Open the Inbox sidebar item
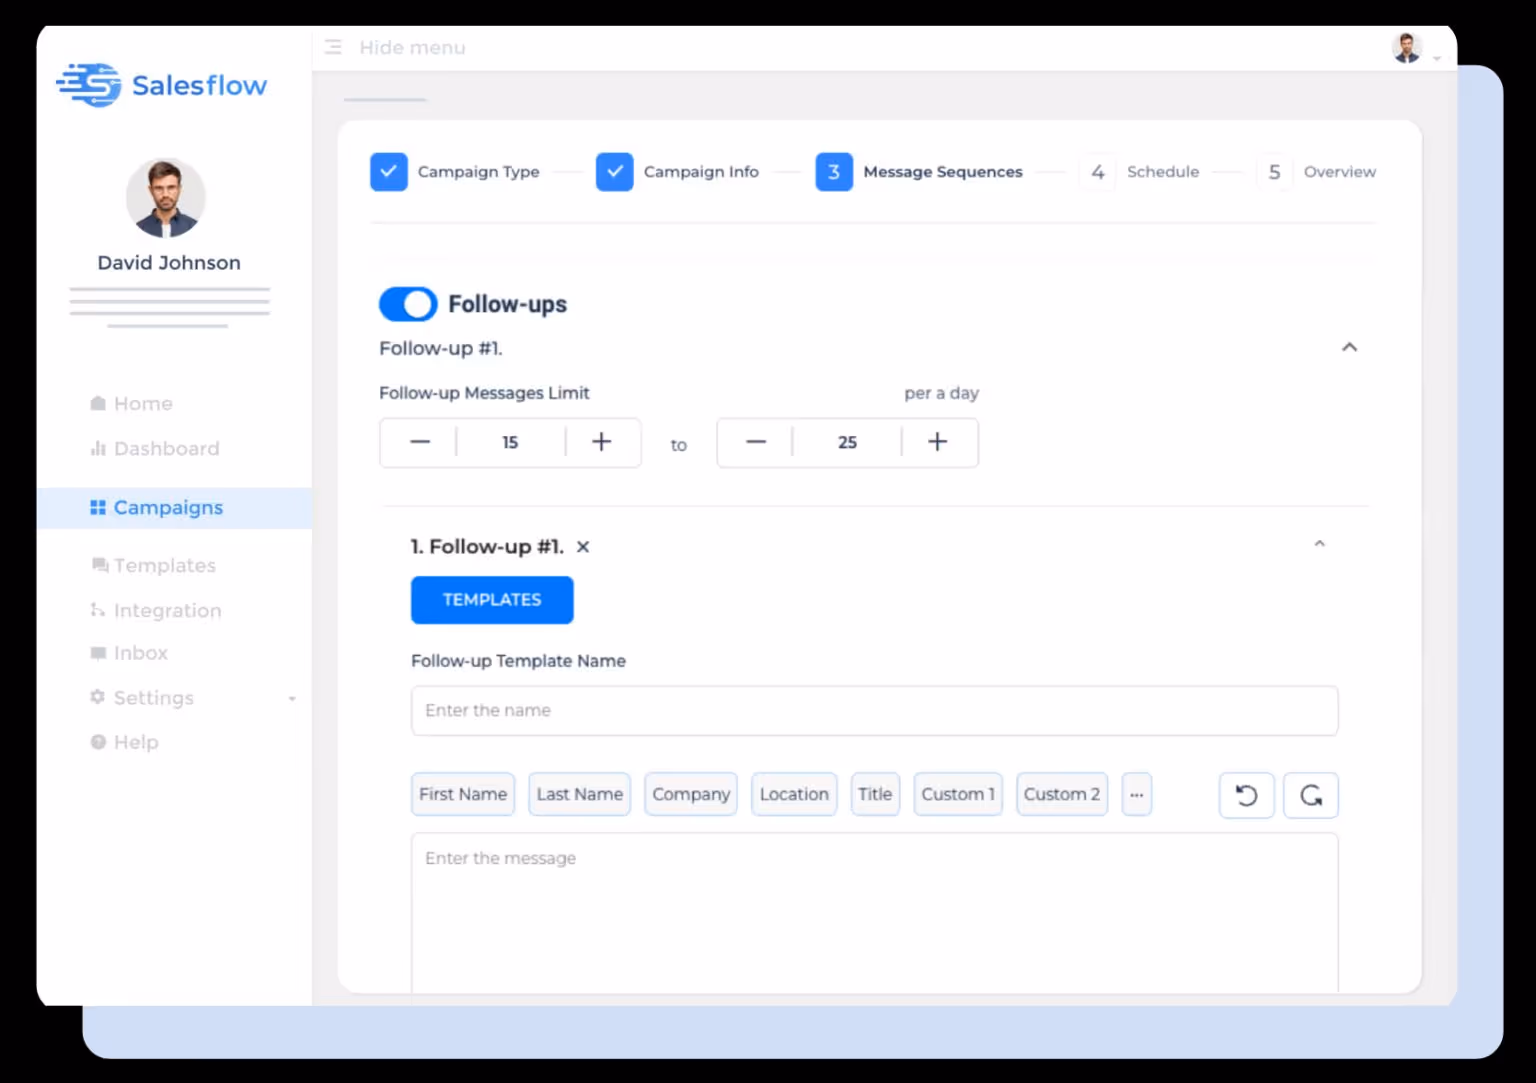Image resolution: width=1536 pixels, height=1083 pixels. 140,652
